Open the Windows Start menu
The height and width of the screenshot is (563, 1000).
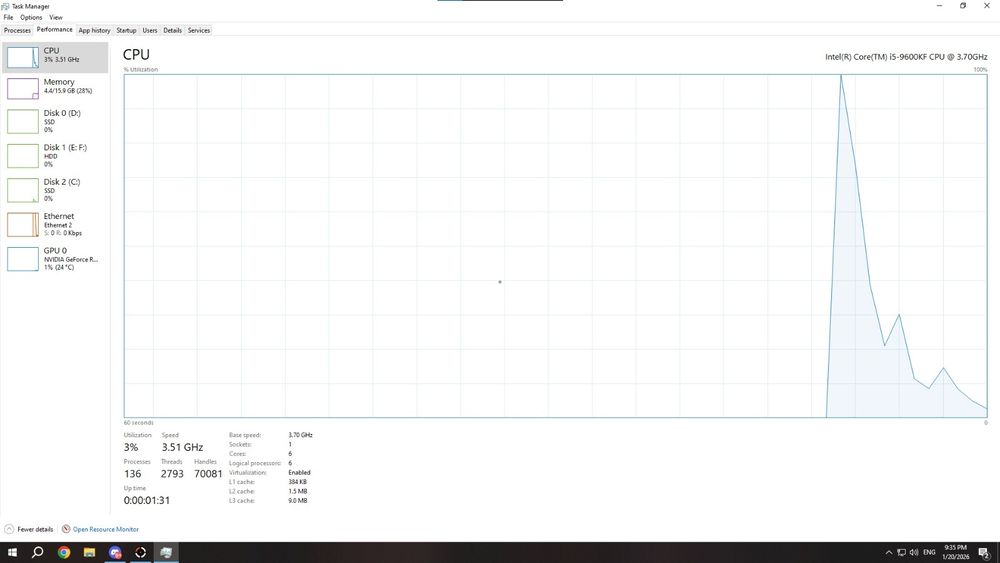point(12,552)
